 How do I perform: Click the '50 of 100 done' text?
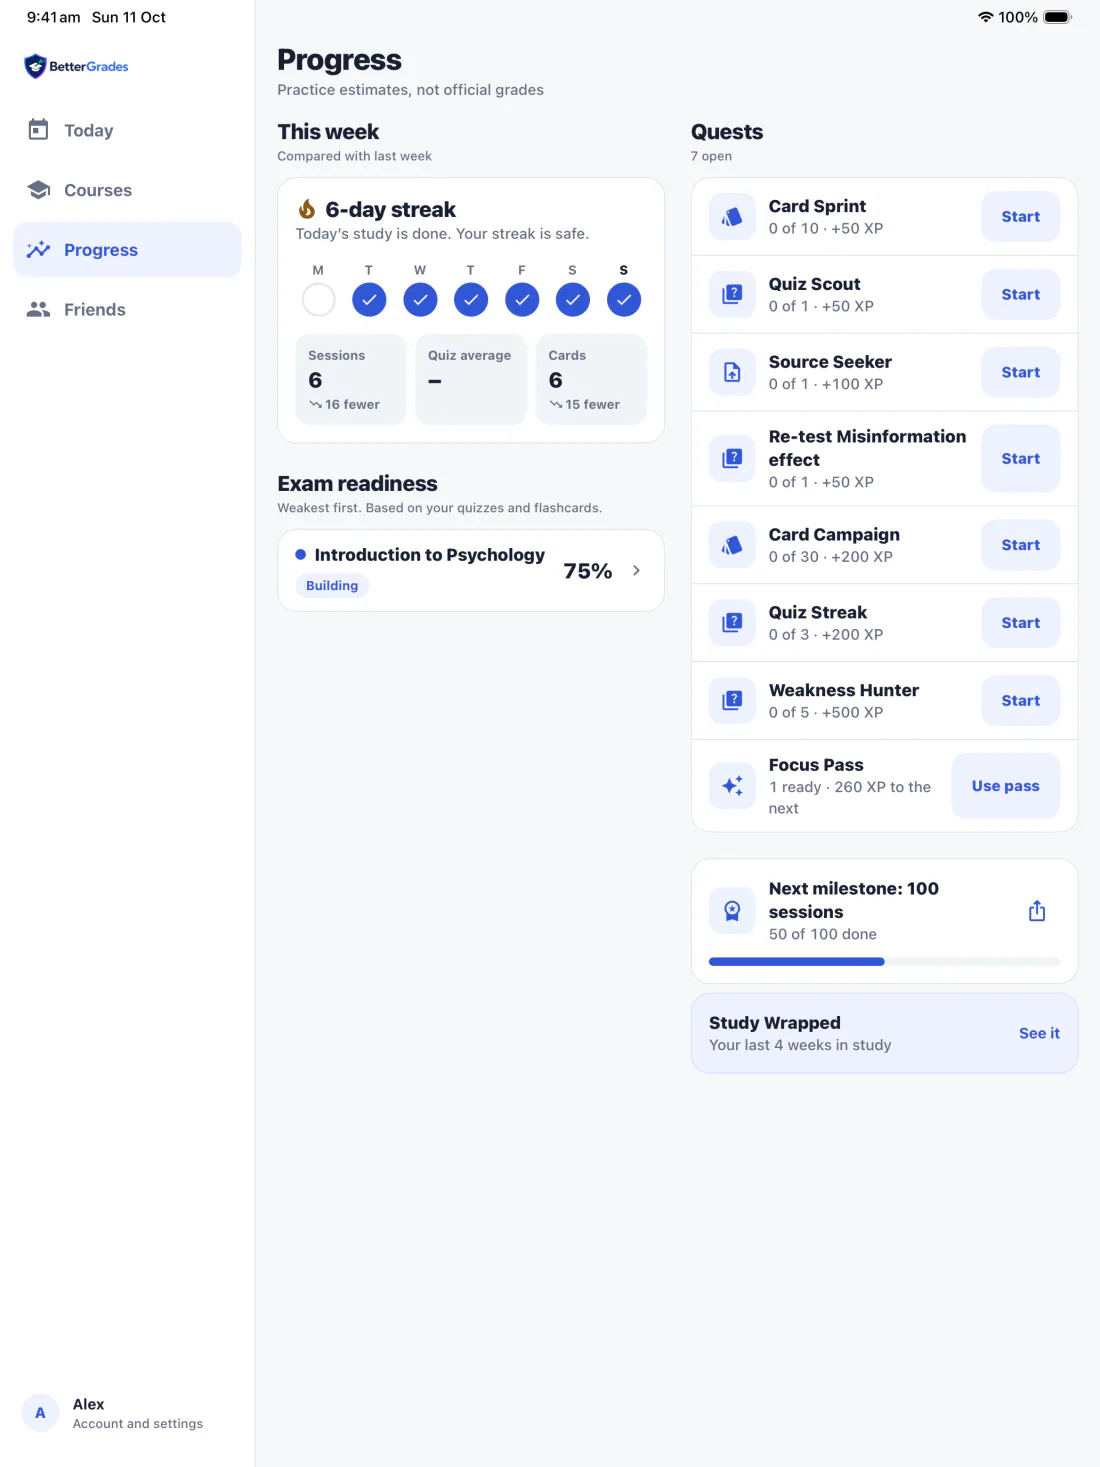pos(823,934)
